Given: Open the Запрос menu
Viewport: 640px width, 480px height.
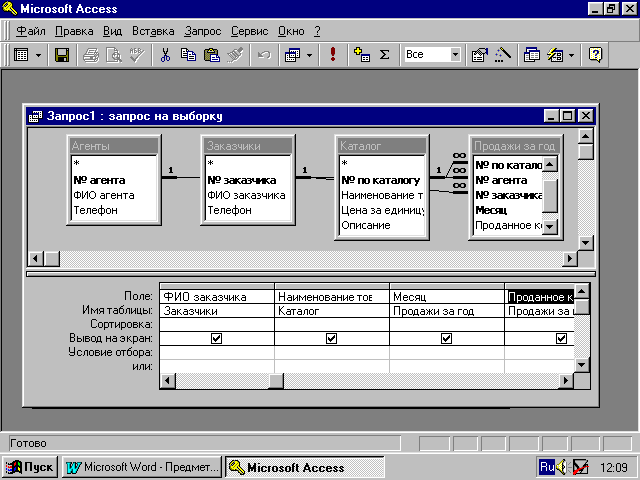Looking at the screenshot, I should [x=202, y=31].
